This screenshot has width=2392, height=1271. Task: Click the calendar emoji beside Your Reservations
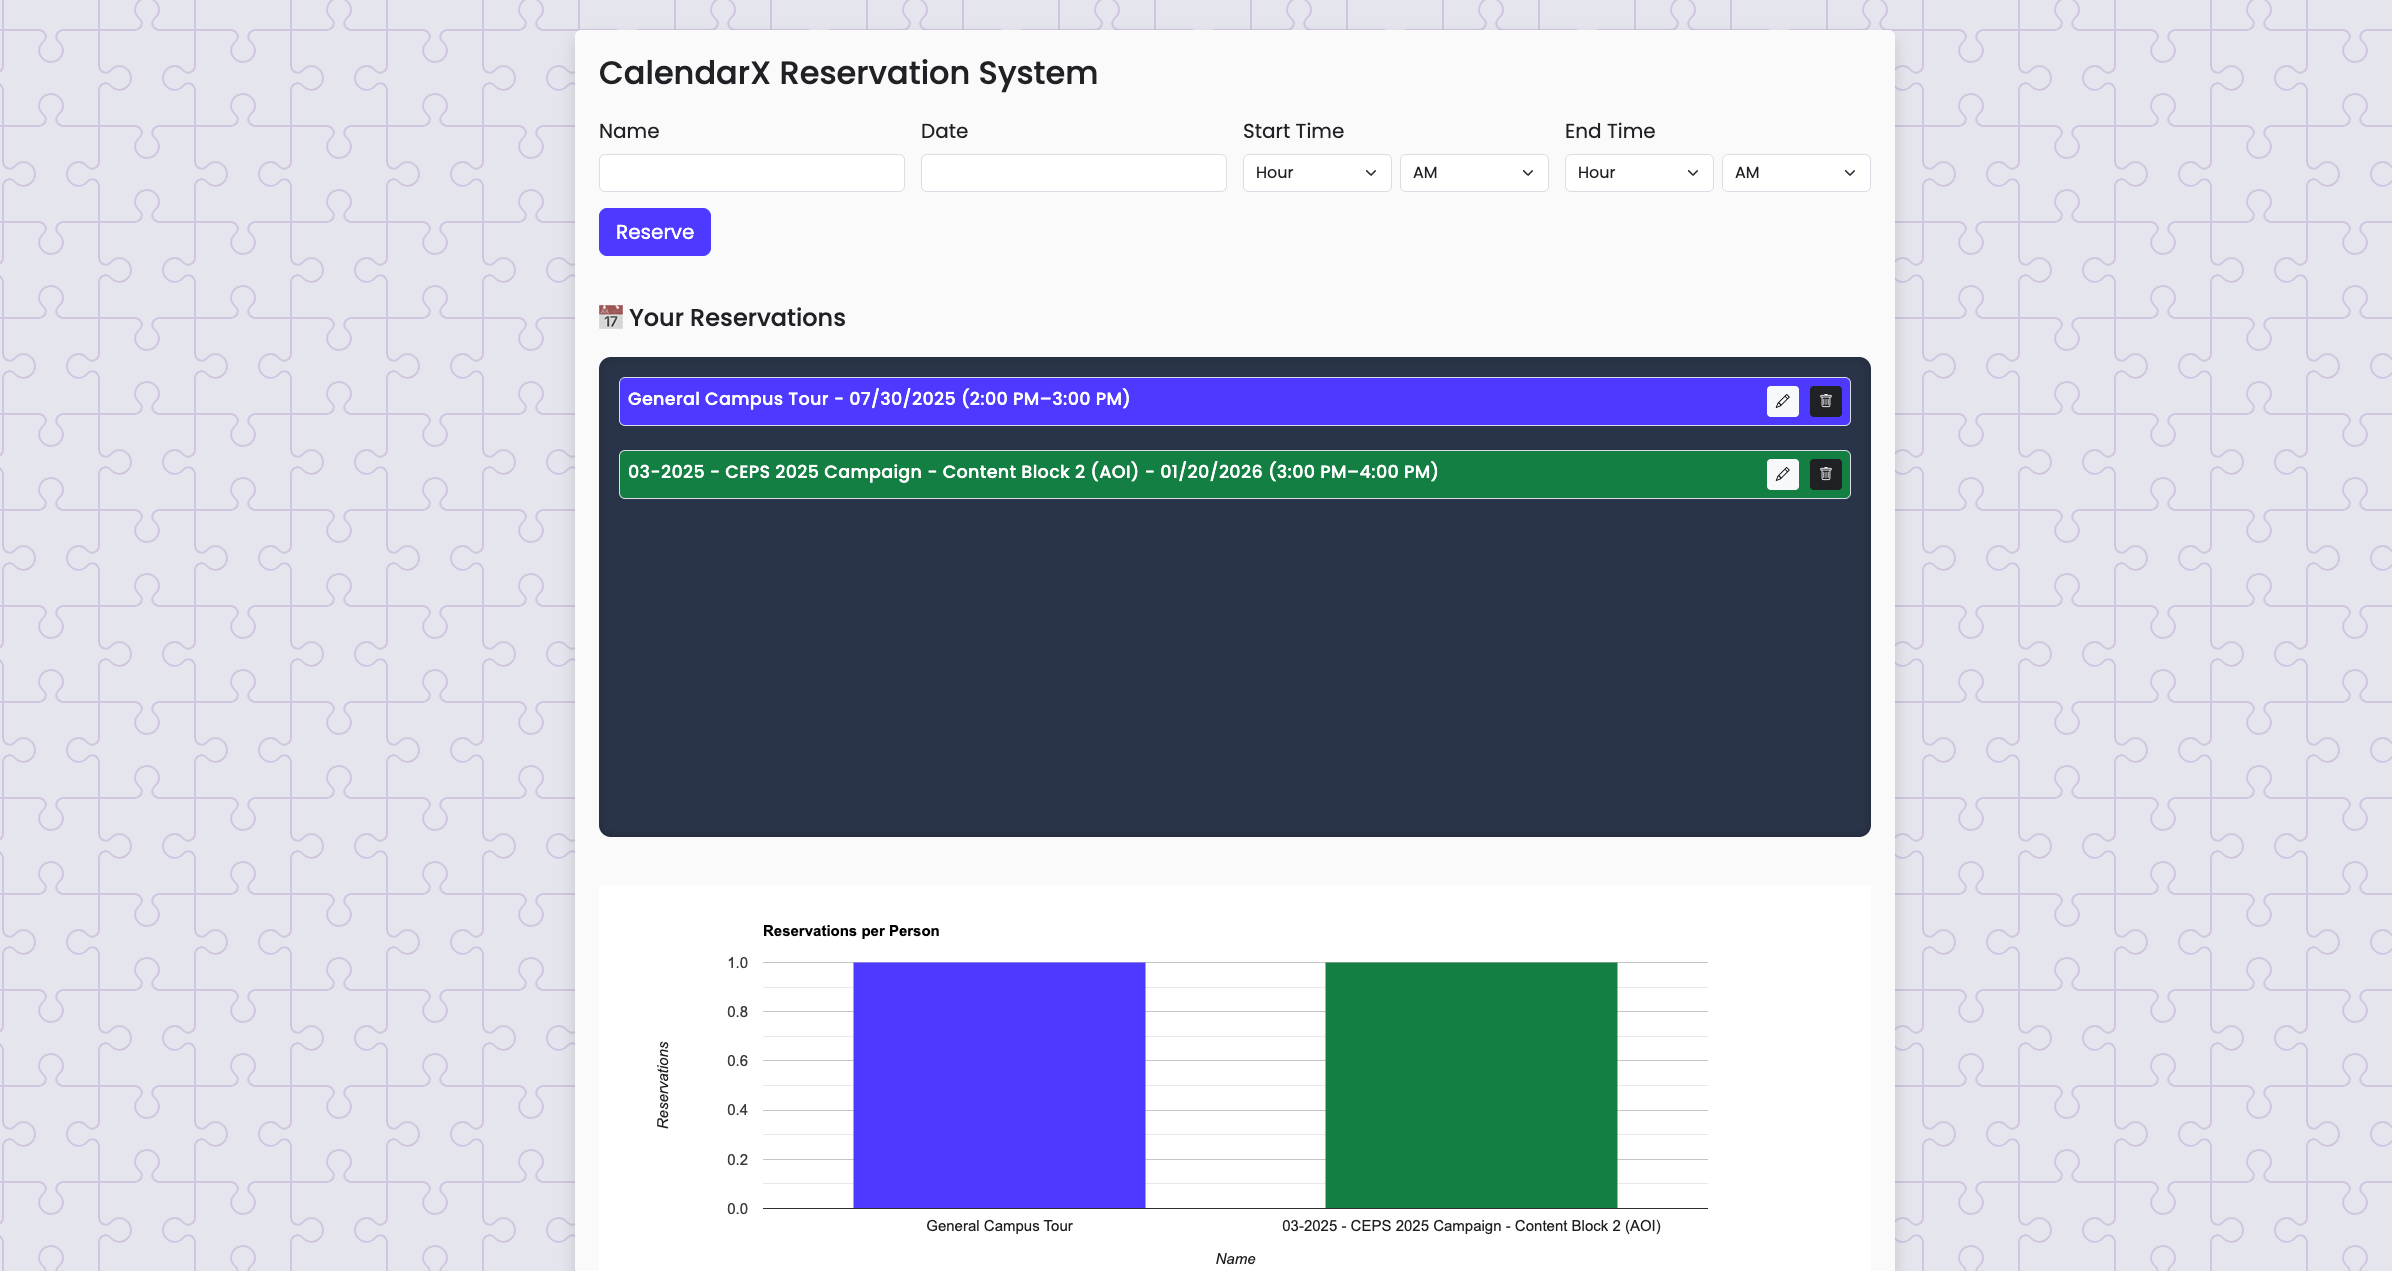click(x=611, y=317)
